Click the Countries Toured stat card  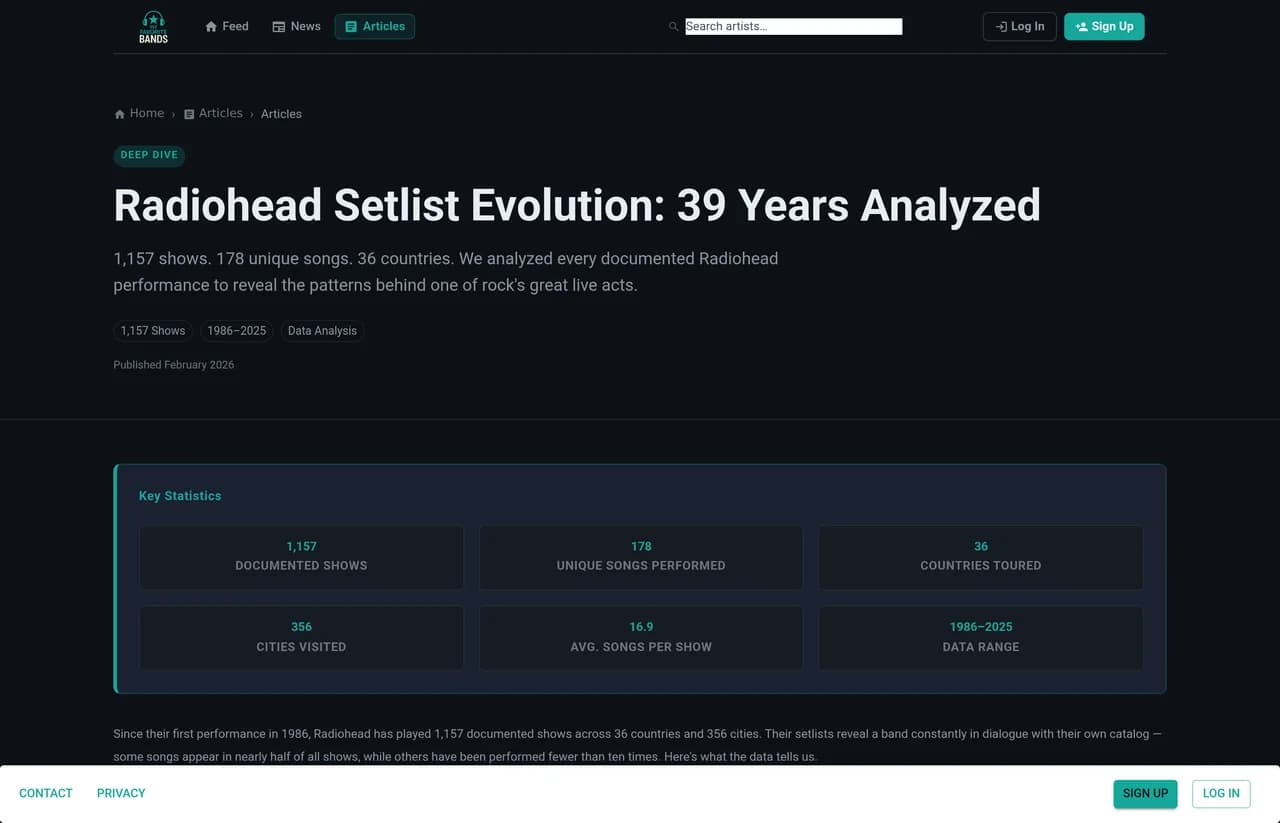pyautogui.click(x=981, y=557)
